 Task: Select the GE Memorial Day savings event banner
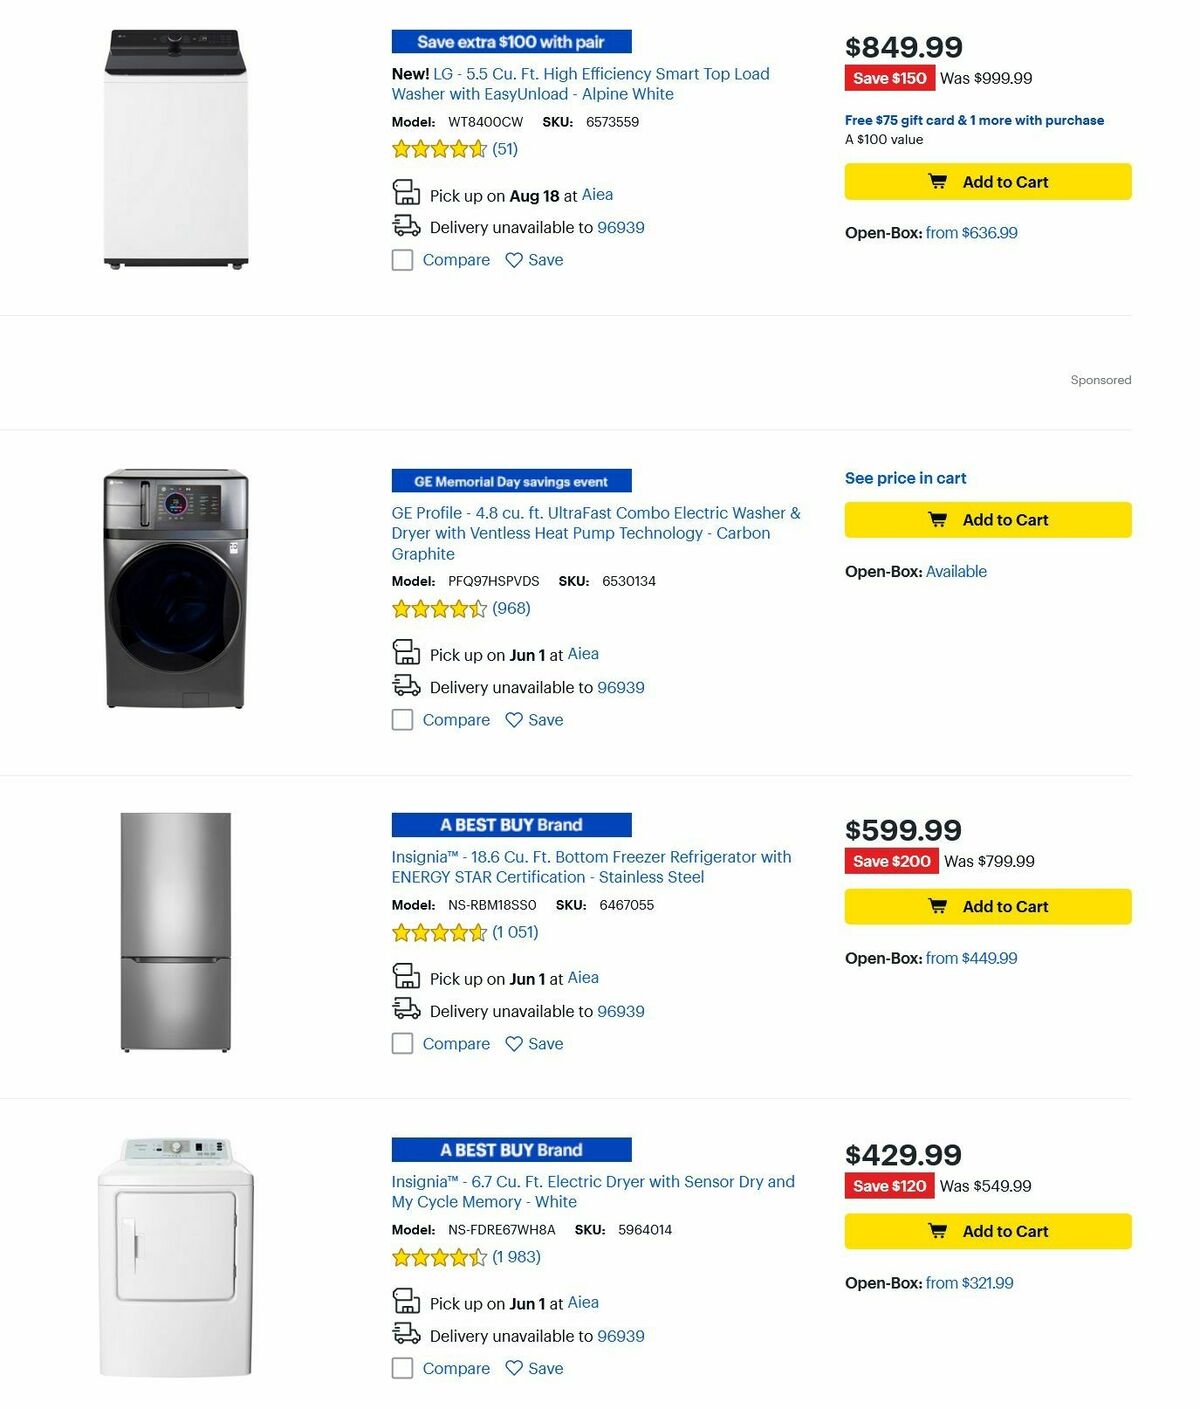click(510, 480)
